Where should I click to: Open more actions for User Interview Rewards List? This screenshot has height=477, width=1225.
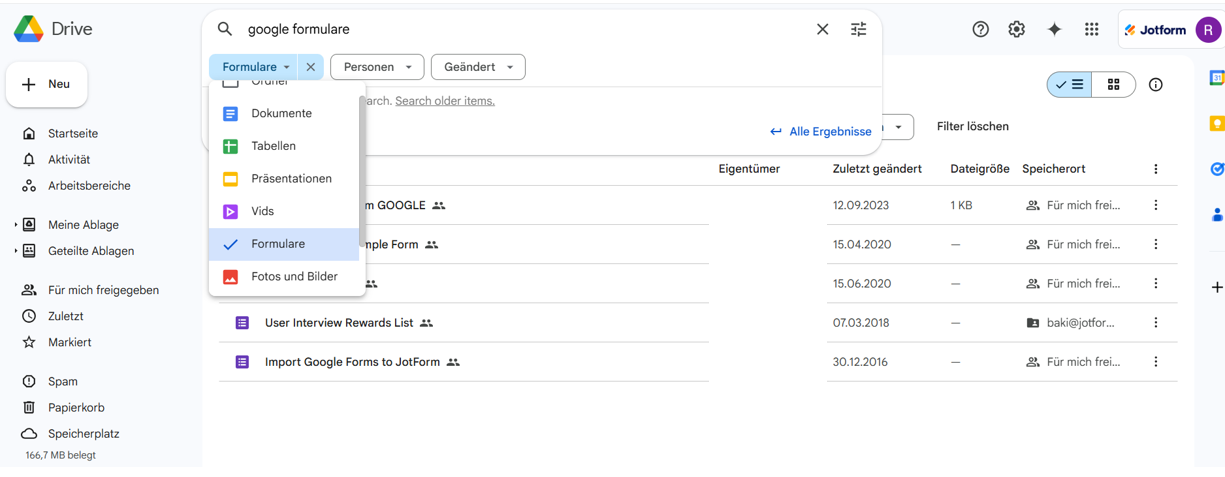(x=1155, y=323)
